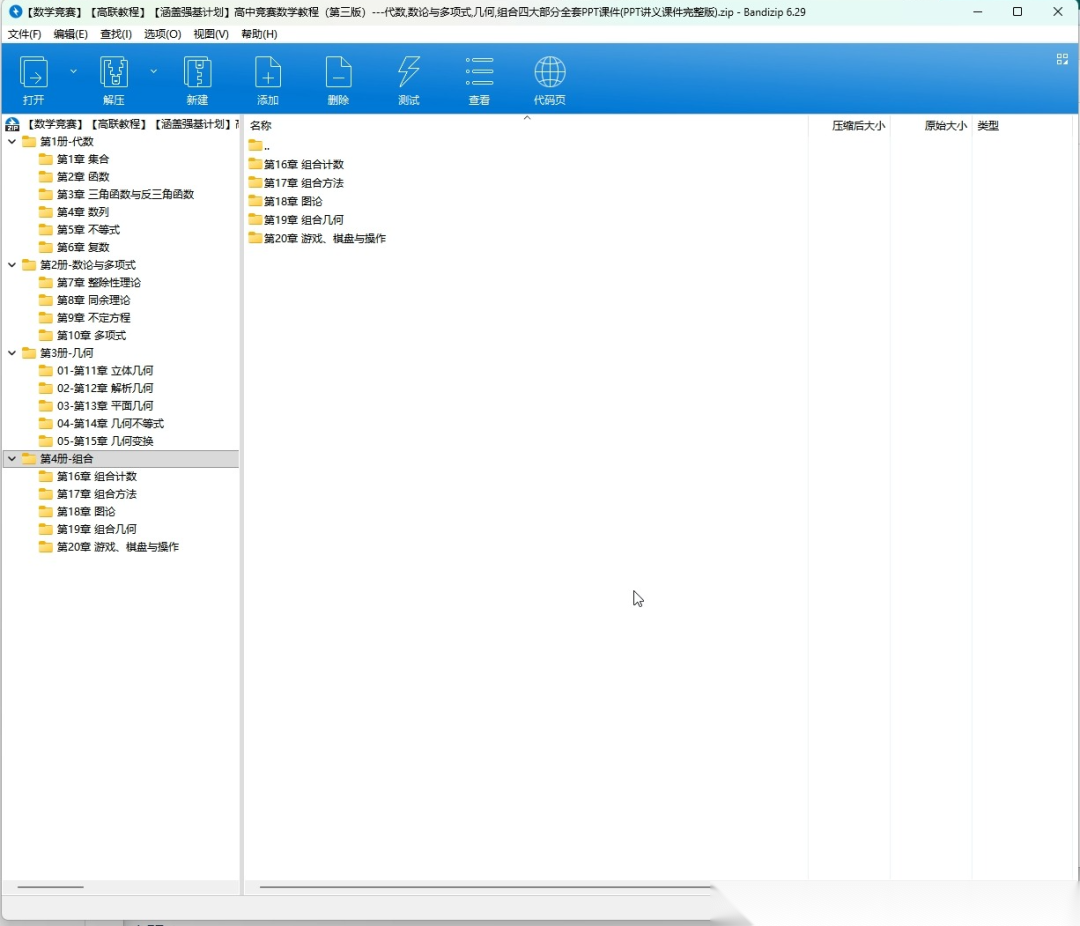1080x926 pixels.
Task: Click the 打开 (Open) toolbar icon
Action: point(34,73)
